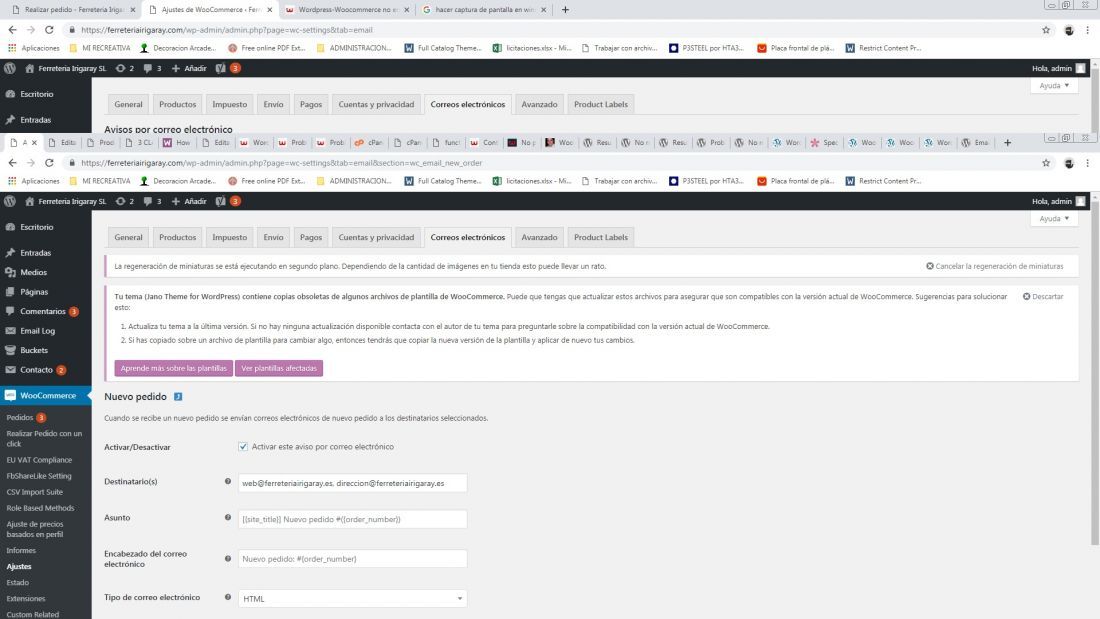Open 'Product Labels' tab in lower window

pos(601,237)
